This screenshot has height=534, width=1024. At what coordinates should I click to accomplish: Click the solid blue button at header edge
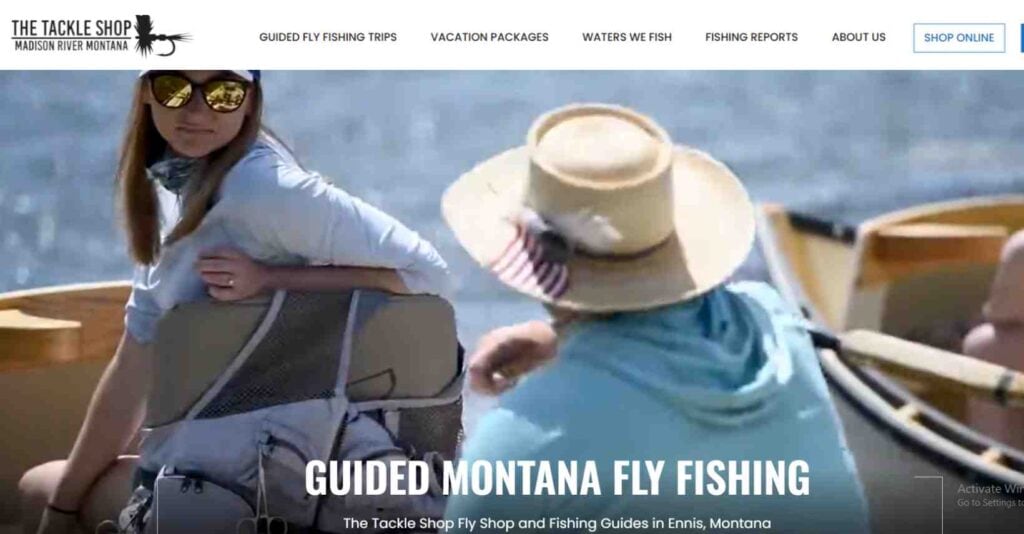click(x=1021, y=38)
